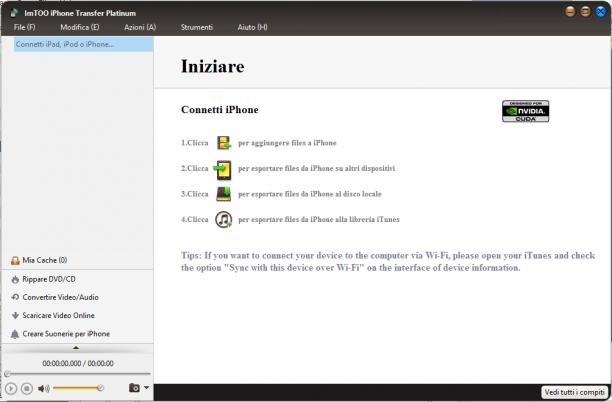Image resolution: width=612 pixels, height=402 pixels.
Task: Maximize the window with the square button
Action: click(585, 12)
